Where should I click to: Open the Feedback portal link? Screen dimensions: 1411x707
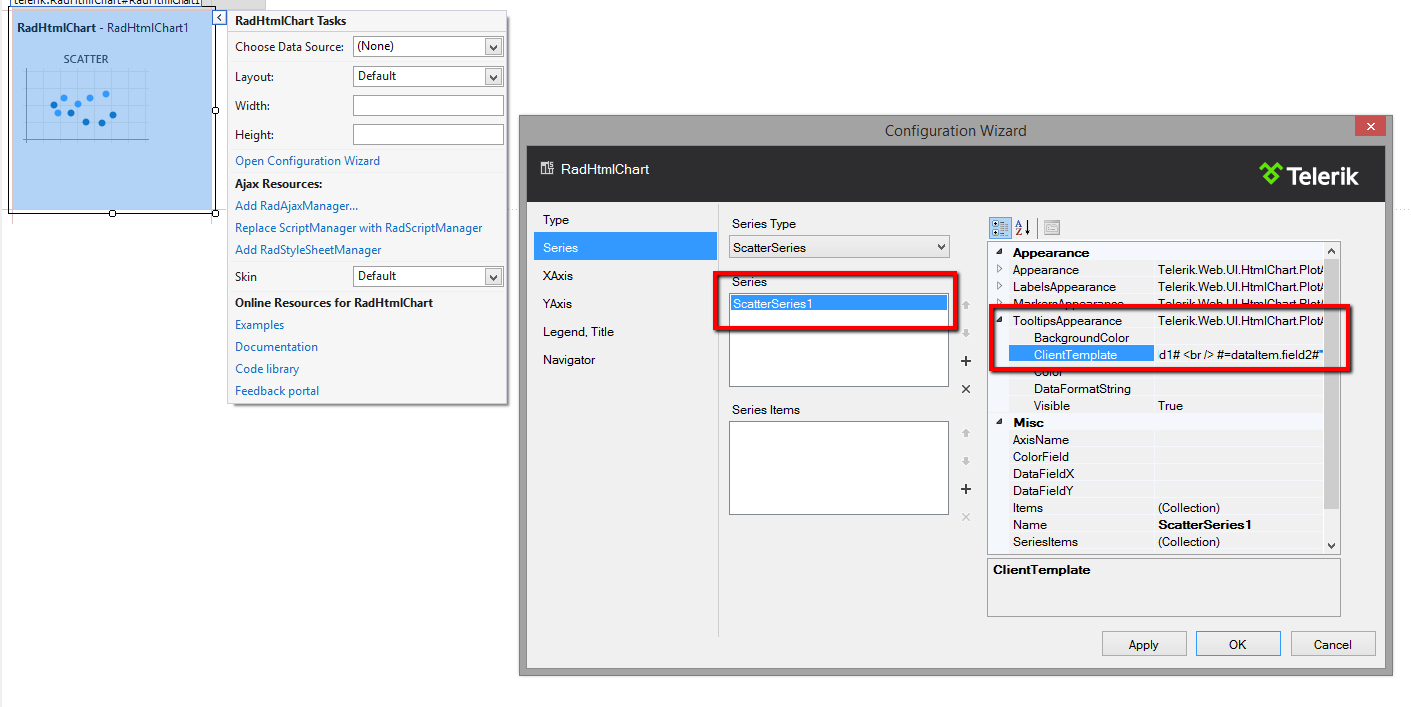pos(277,391)
